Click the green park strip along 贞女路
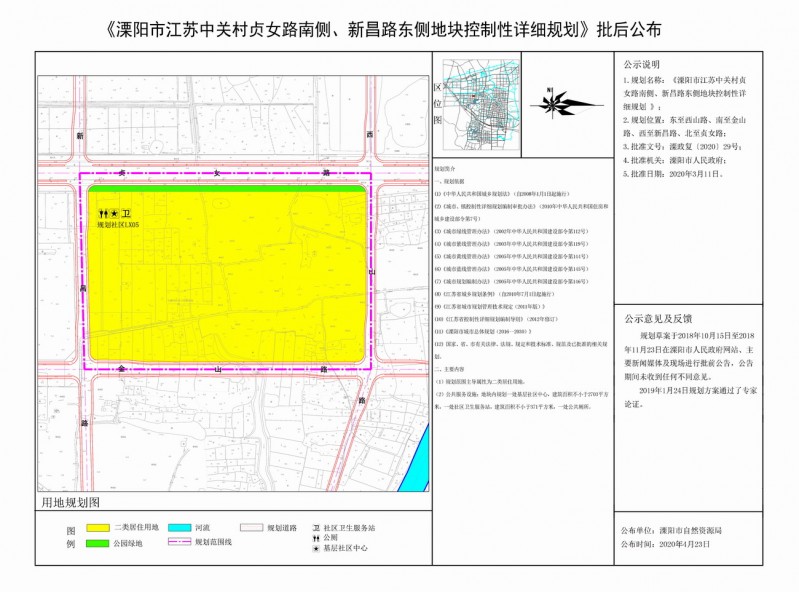The height and width of the screenshot is (592, 799). tap(227, 189)
